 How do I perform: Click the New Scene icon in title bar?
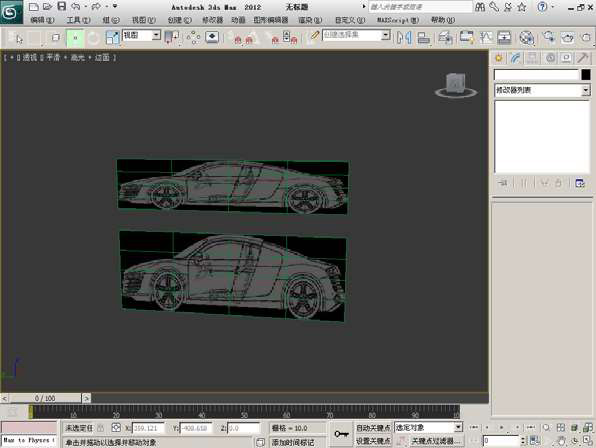[33, 6]
